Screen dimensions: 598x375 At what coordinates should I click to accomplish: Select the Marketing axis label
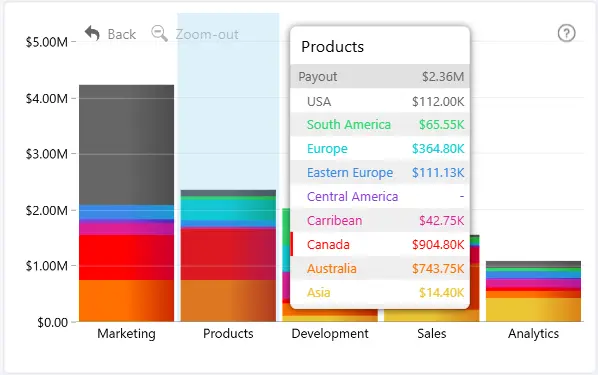(126, 333)
